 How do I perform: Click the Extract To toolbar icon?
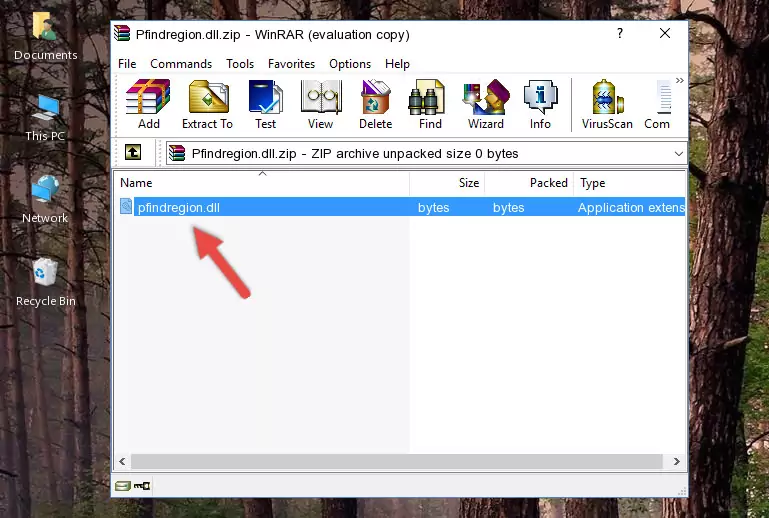(x=207, y=104)
